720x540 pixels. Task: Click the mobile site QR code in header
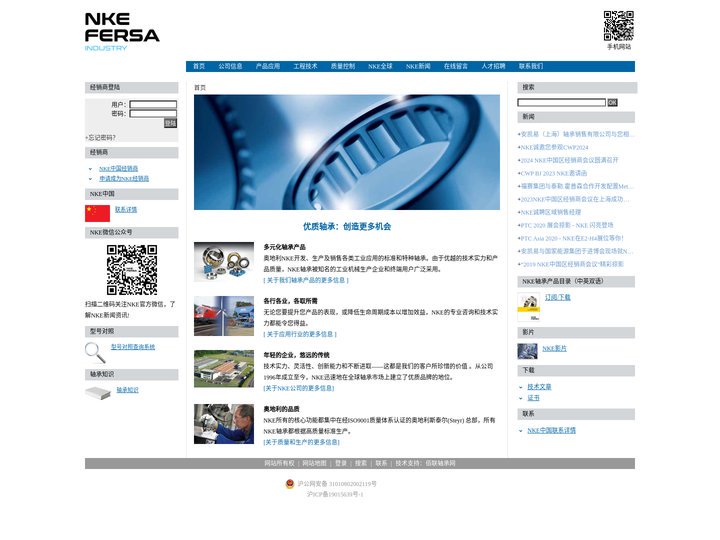[619, 26]
